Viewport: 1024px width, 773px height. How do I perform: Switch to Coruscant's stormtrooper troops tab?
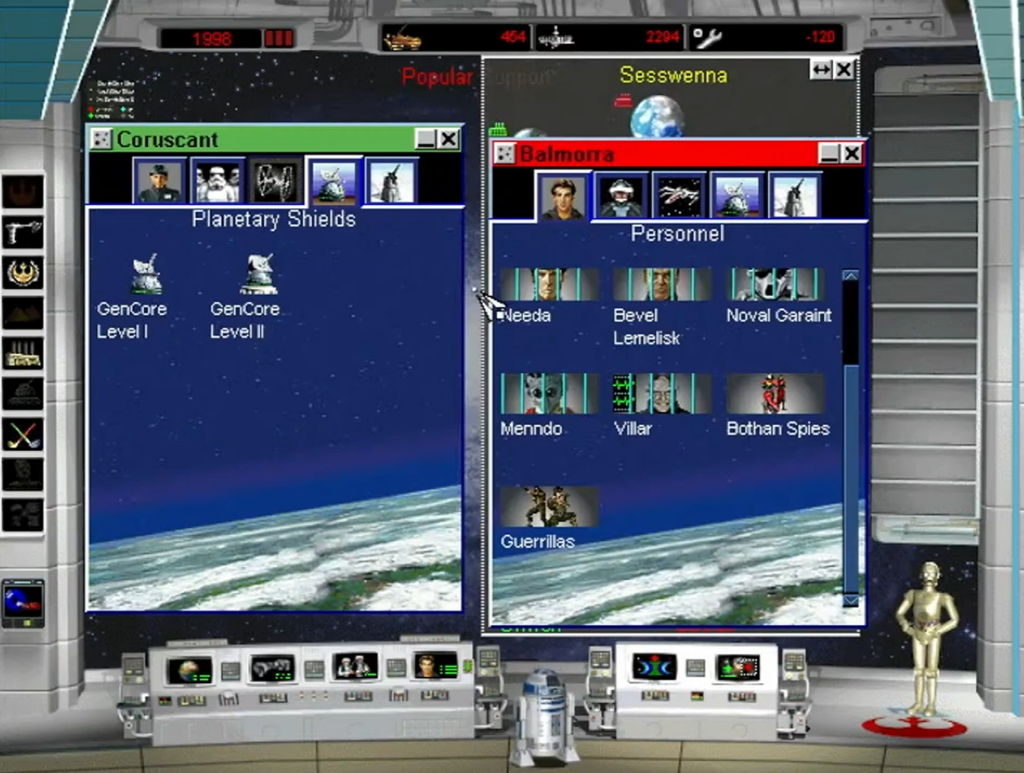[x=217, y=181]
